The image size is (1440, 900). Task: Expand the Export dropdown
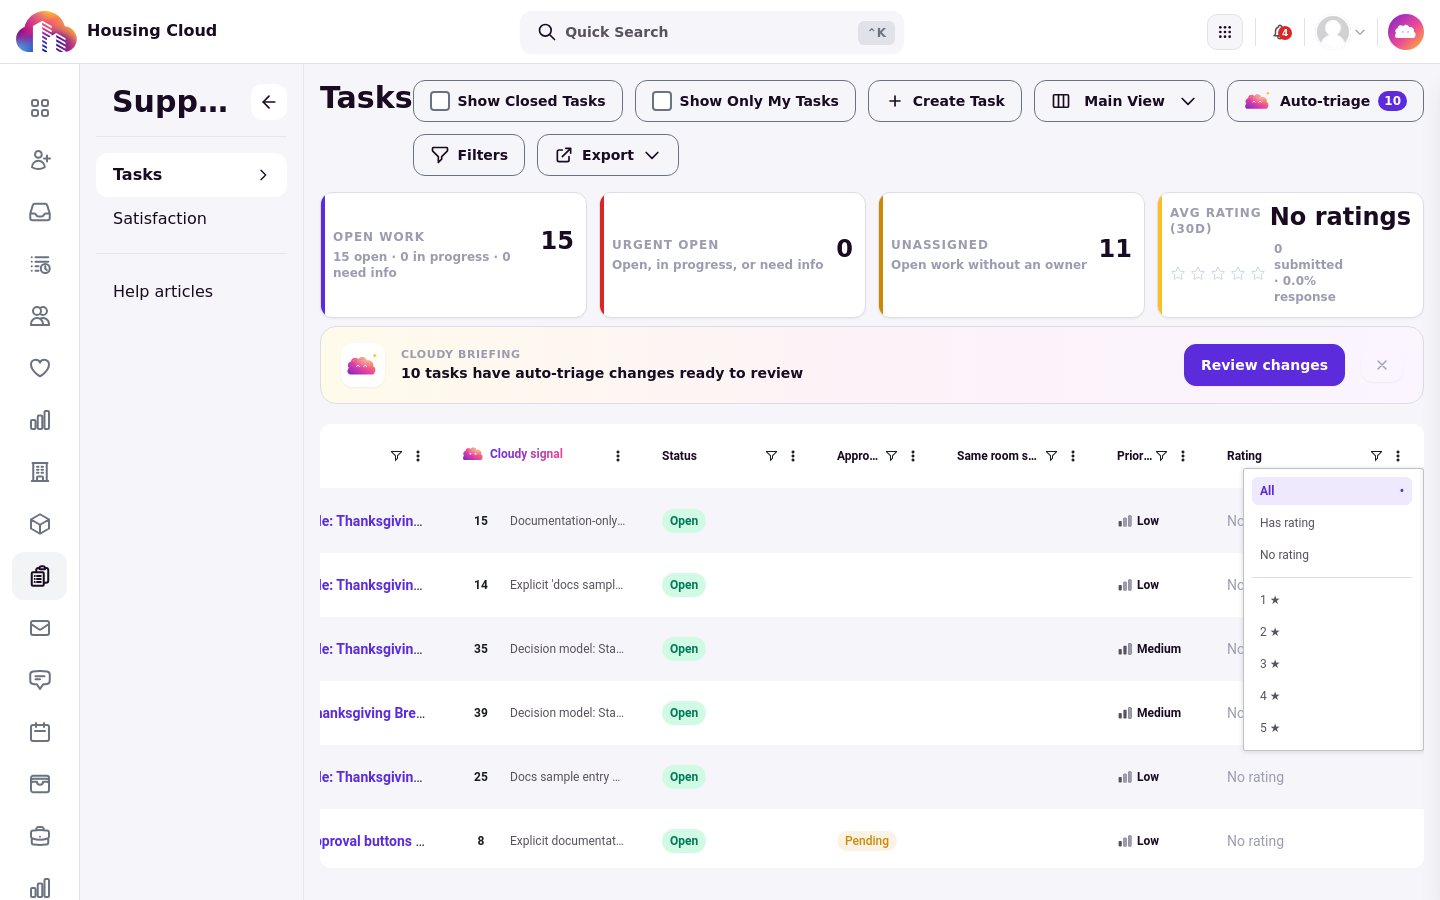tap(608, 155)
